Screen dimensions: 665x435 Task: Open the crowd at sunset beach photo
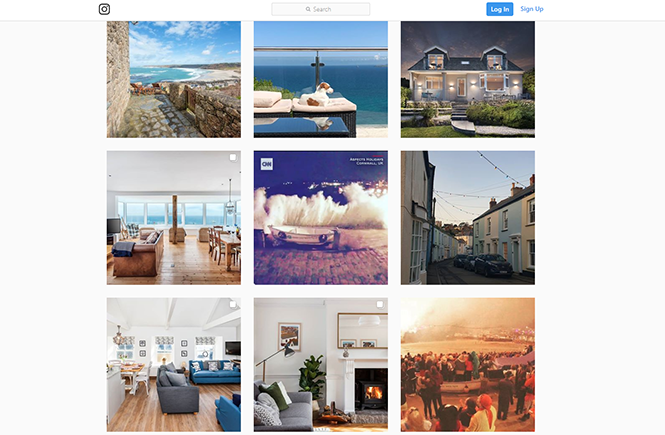pos(468,365)
